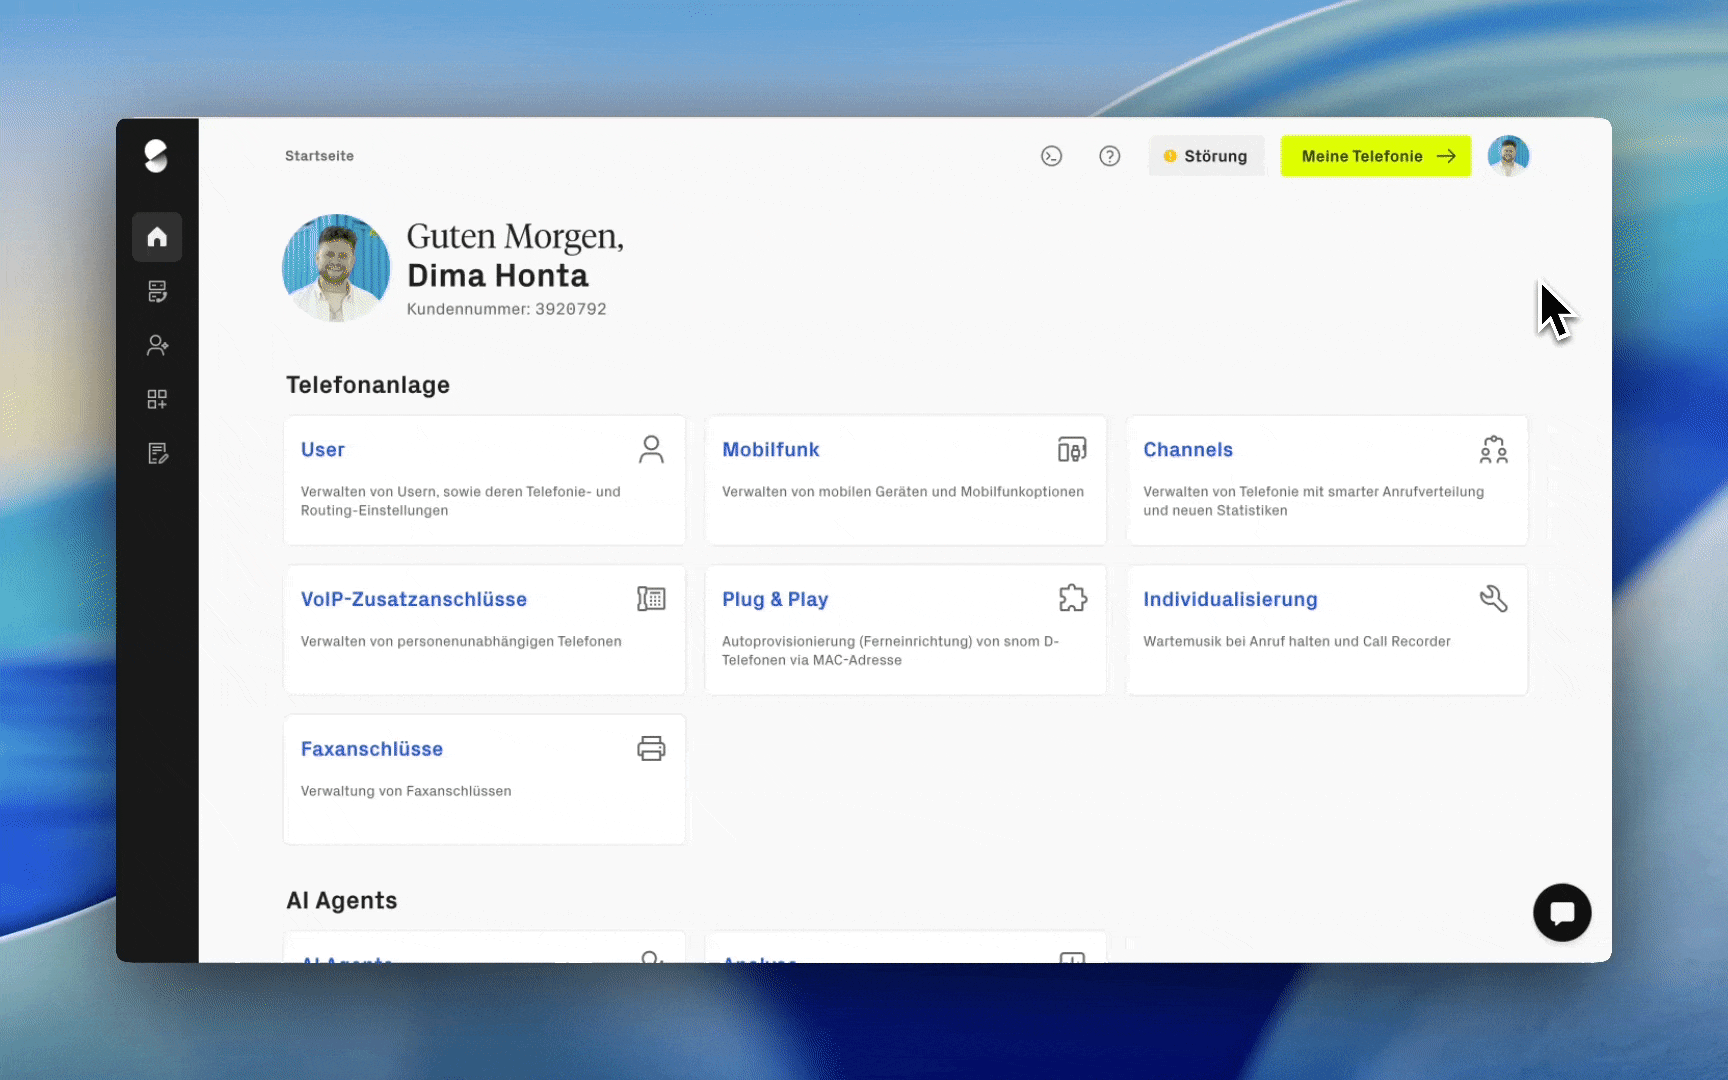Open the phone system icon with handset in sidebar

[x=157, y=291]
